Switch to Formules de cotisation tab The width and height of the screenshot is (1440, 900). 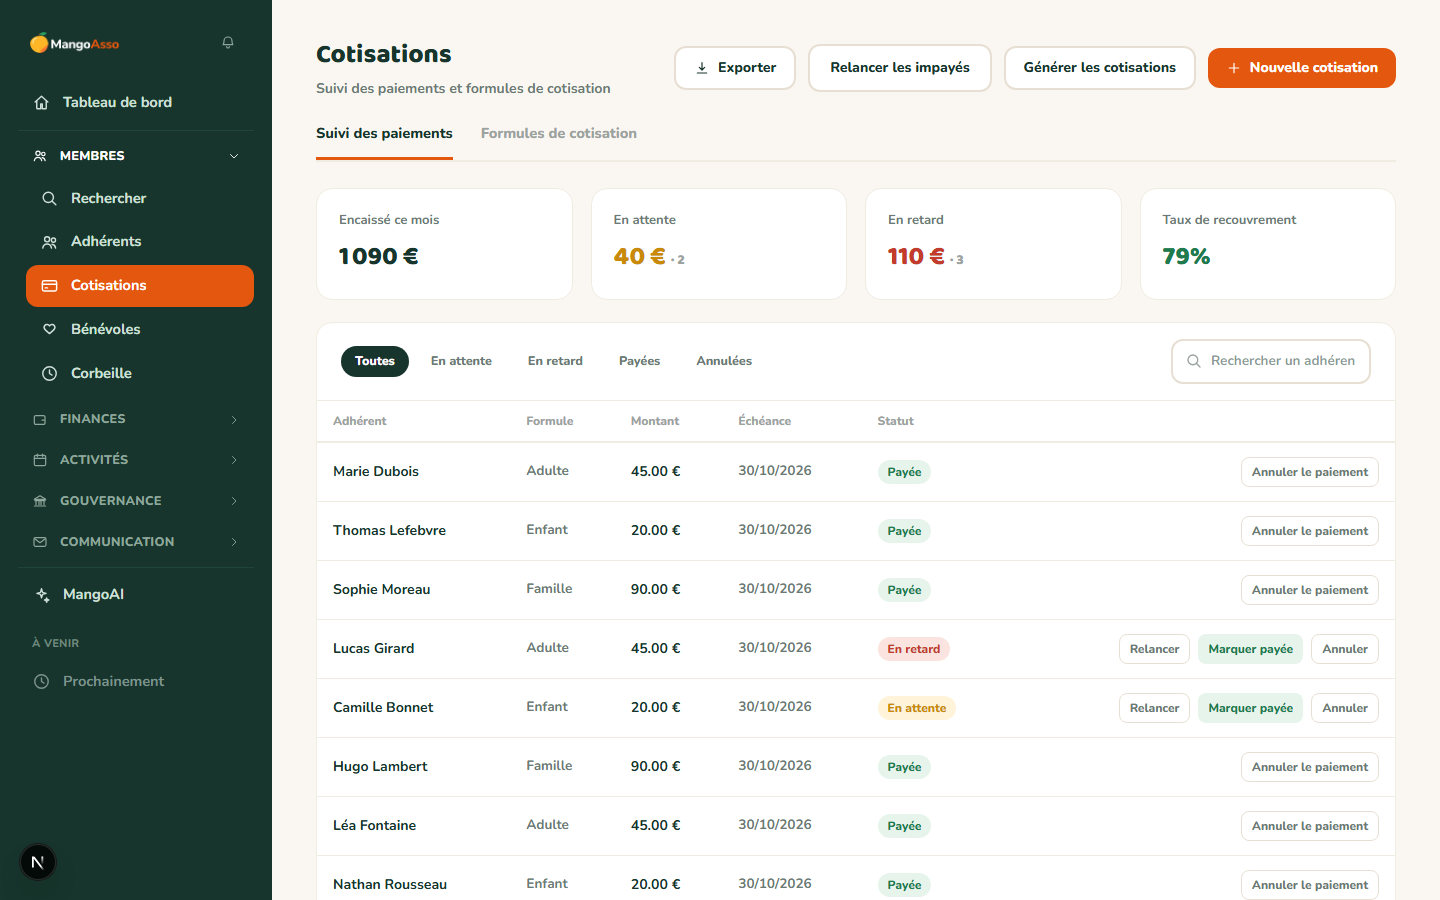pos(558,133)
